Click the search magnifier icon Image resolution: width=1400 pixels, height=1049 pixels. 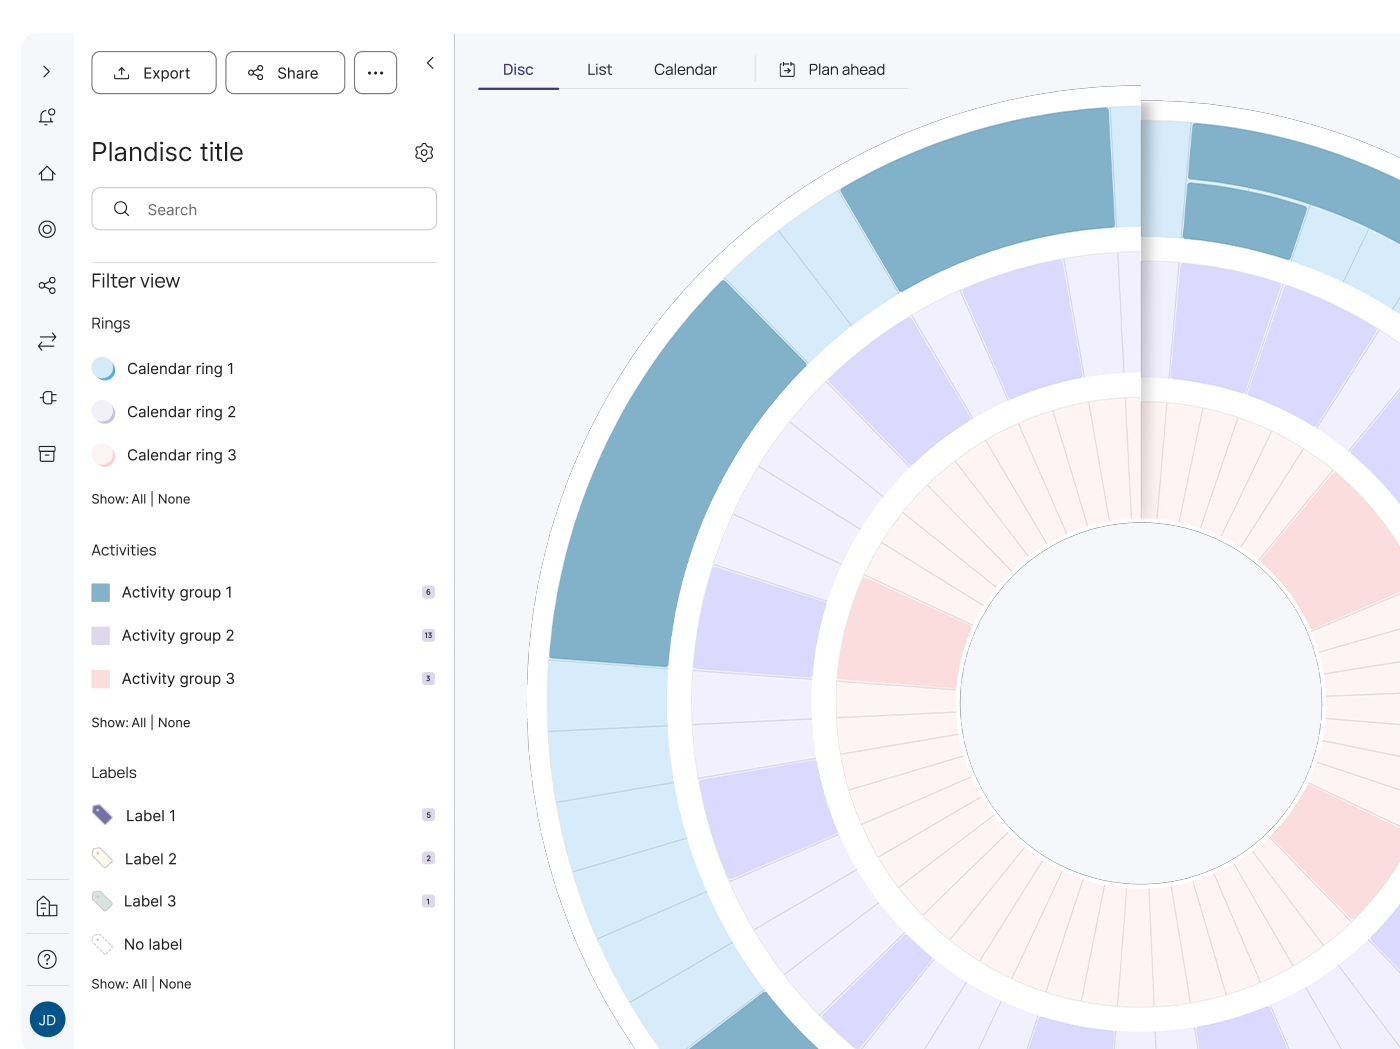point(121,209)
